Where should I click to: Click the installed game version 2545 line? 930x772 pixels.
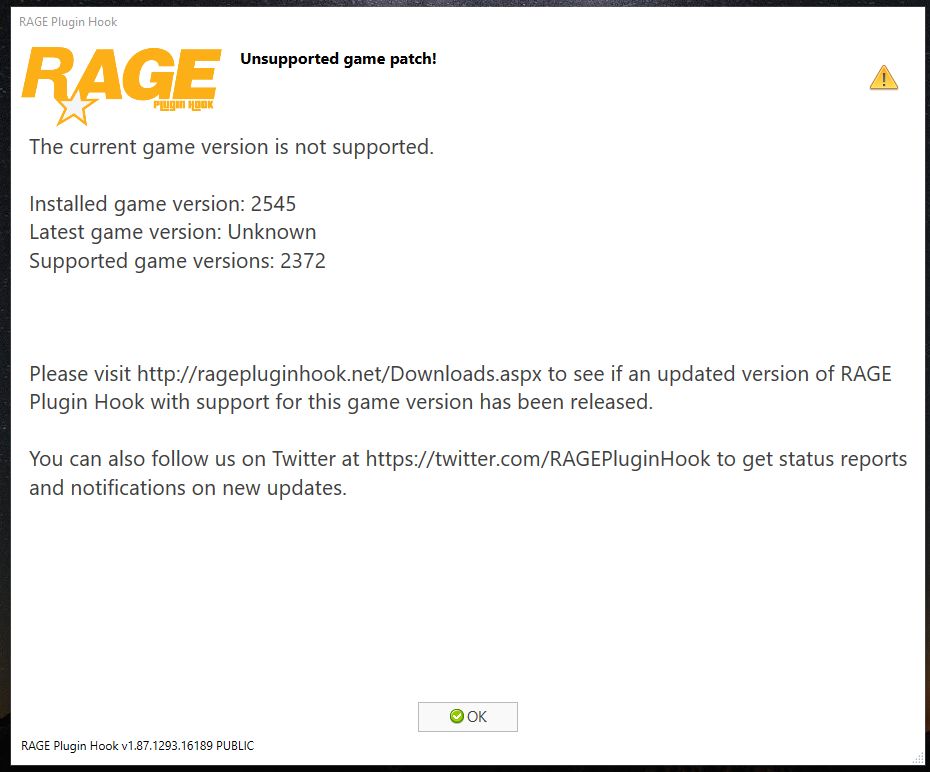point(163,203)
